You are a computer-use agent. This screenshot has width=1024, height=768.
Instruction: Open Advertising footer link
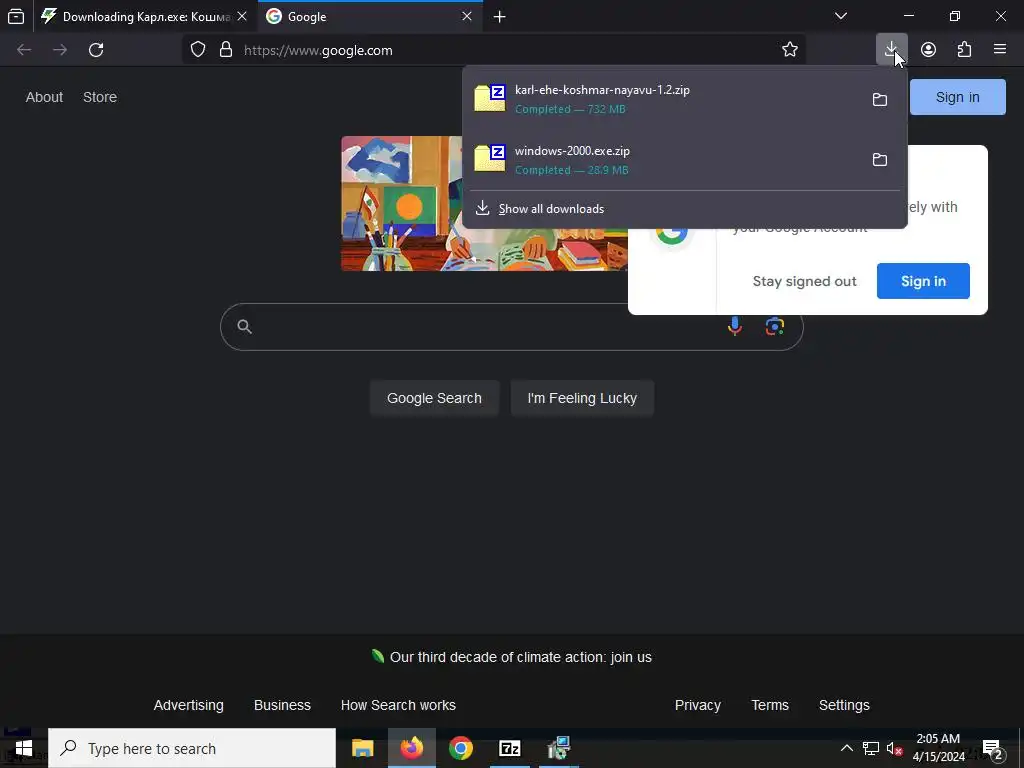188,705
